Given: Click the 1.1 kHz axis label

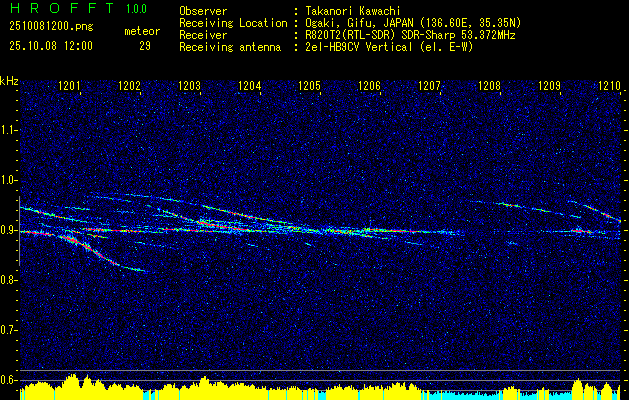Looking at the screenshot, I should (x=8, y=130).
